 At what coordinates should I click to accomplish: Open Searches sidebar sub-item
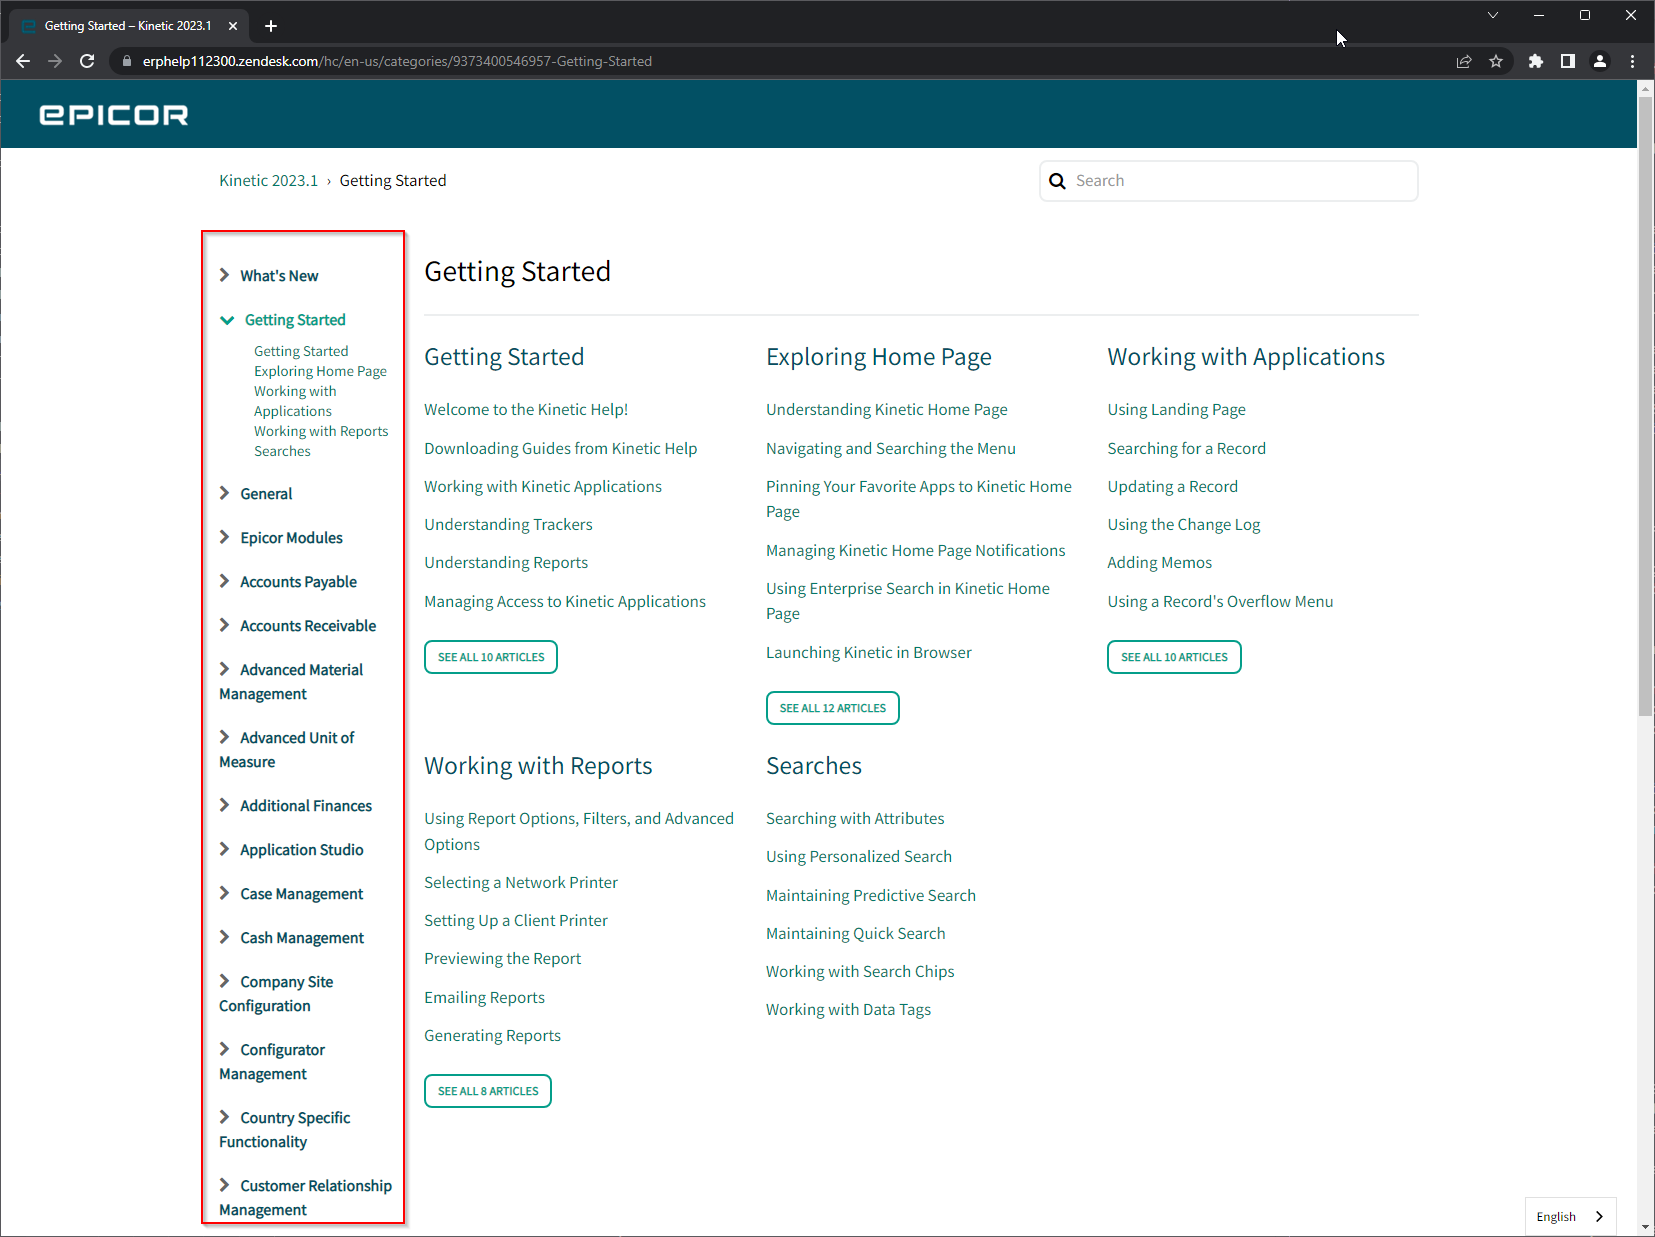(x=282, y=451)
